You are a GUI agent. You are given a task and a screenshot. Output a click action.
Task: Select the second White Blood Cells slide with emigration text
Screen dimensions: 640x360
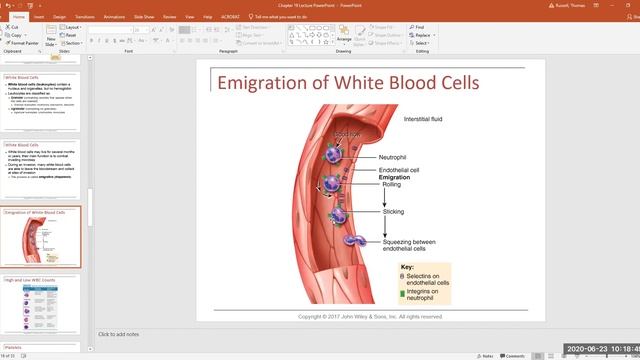click(x=40, y=169)
